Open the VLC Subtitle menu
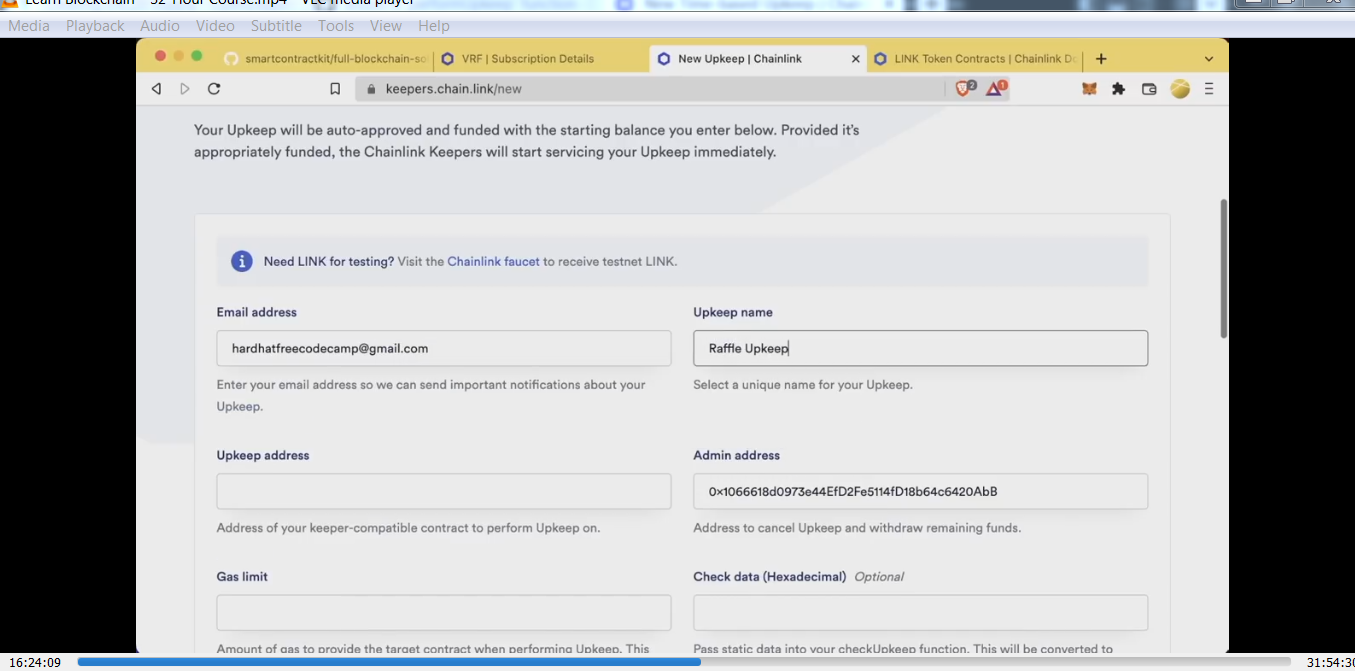Viewport: 1355px width, 671px height. tap(276, 25)
